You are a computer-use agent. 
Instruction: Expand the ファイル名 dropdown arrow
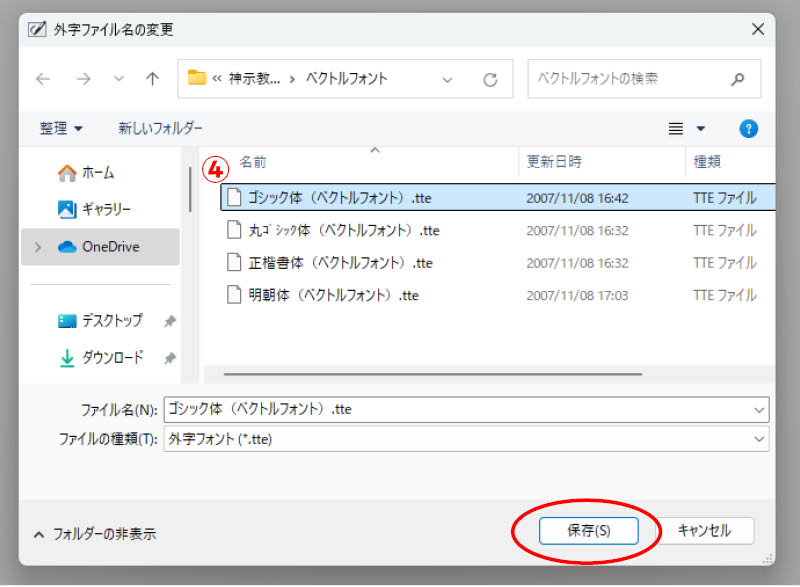click(759, 410)
